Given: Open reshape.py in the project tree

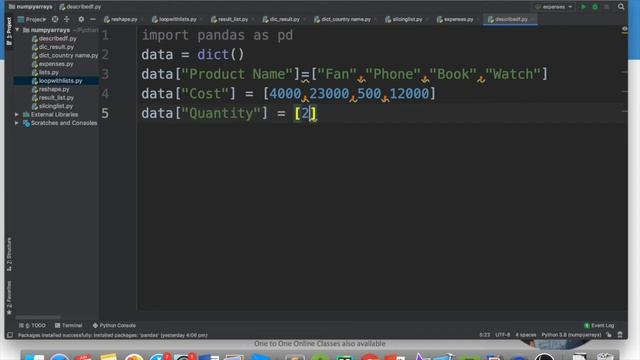Looking at the screenshot, I should pyautogui.click(x=51, y=89).
